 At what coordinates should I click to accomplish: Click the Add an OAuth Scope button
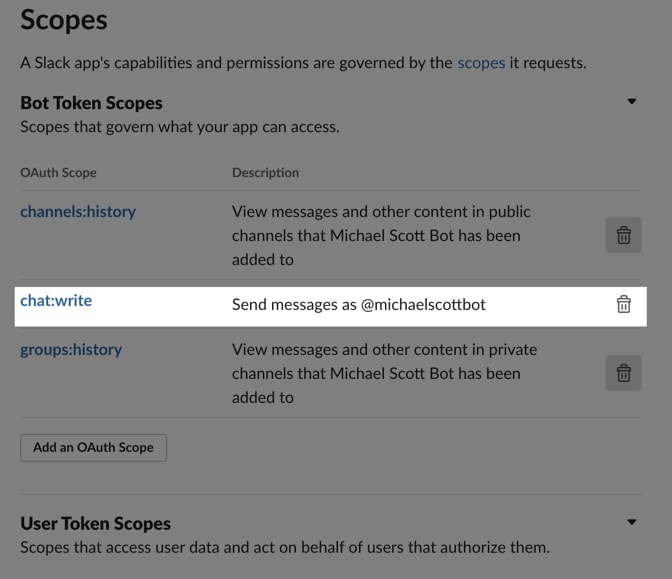[93, 448]
